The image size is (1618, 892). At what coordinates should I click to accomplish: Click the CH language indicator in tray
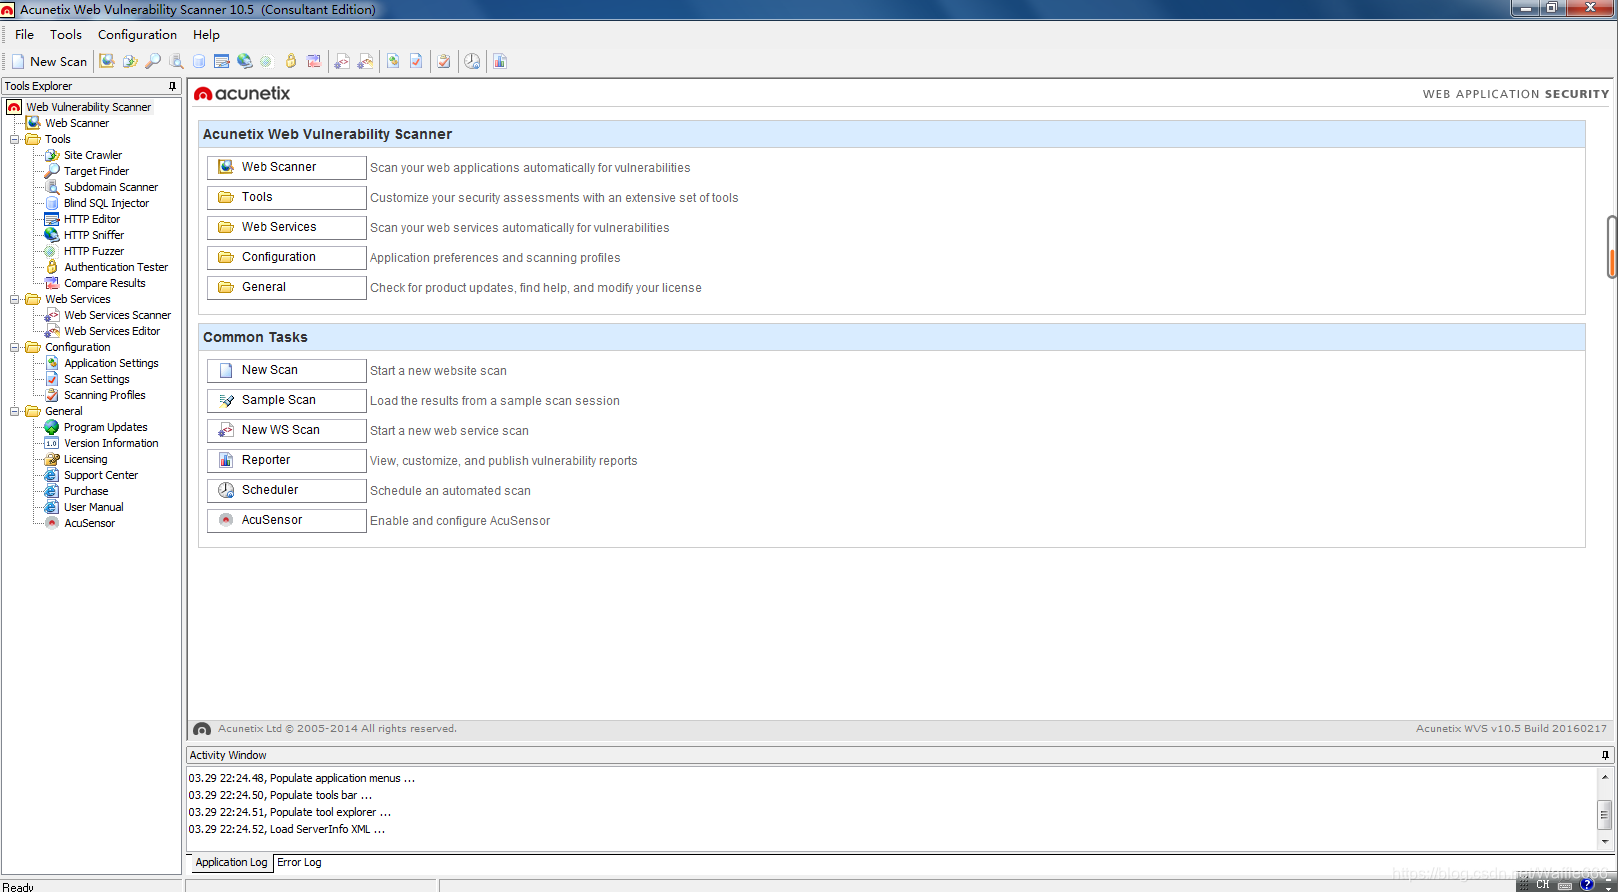[x=1543, y=884]
